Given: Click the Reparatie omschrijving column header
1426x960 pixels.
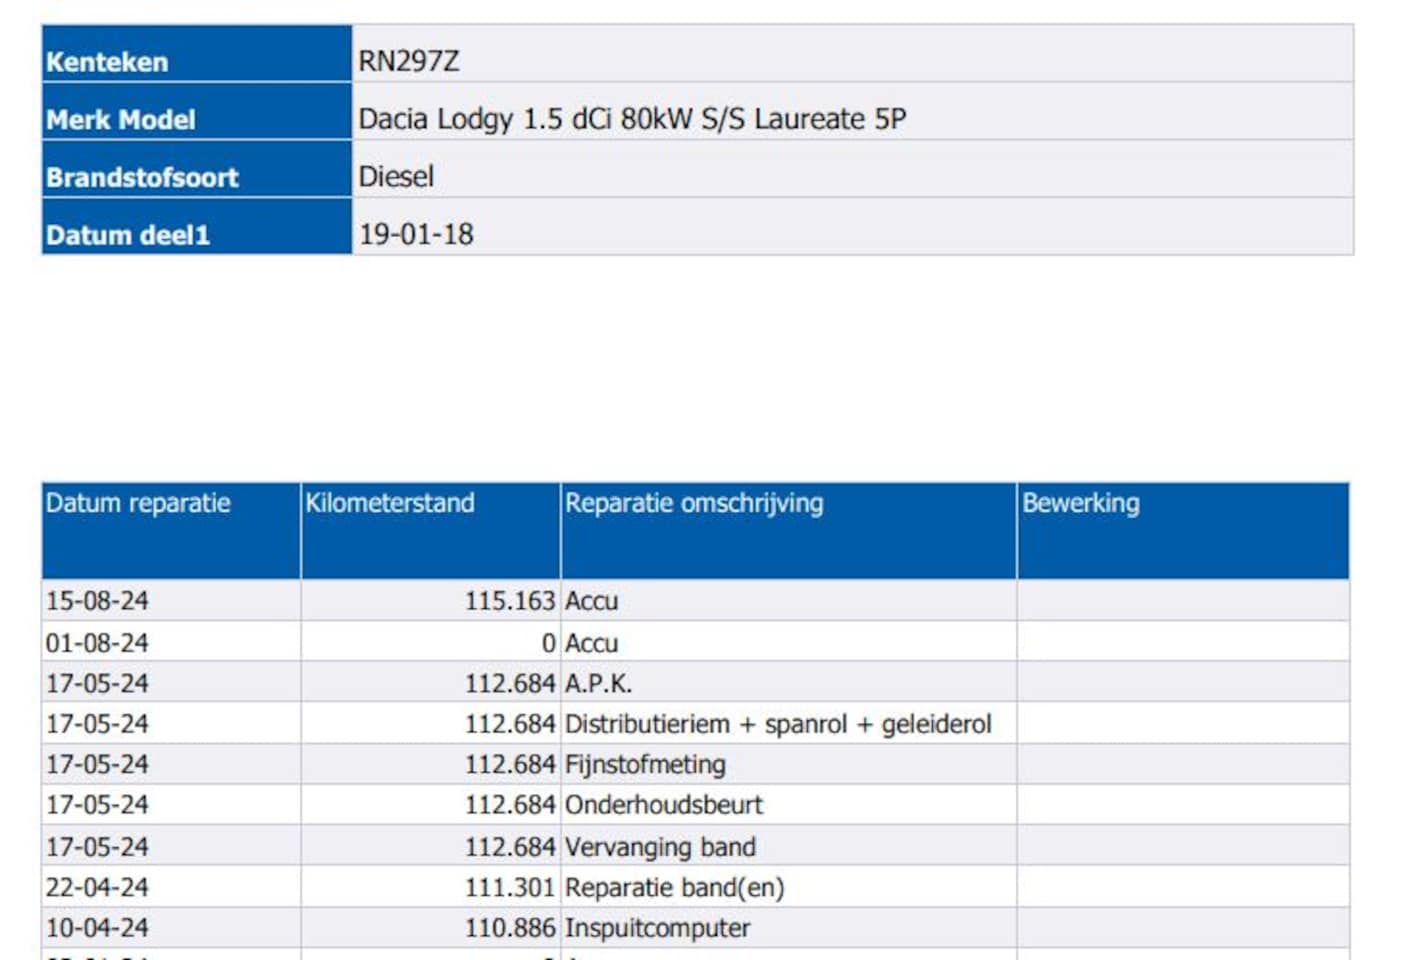Looking at the screenshot, I should pos(788,530).
